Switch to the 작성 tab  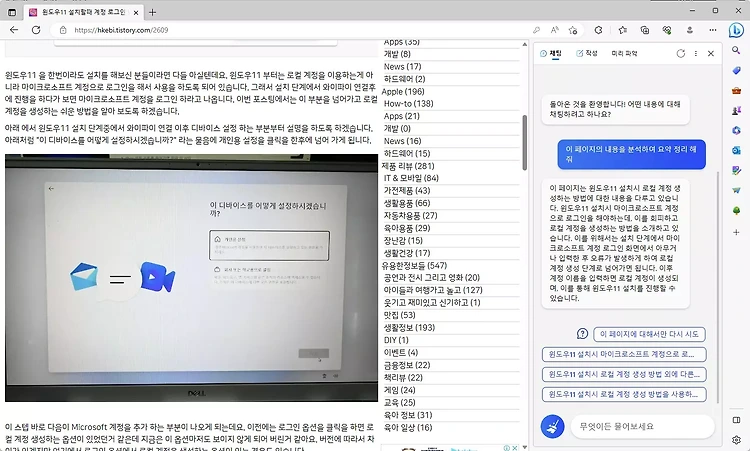587,54
